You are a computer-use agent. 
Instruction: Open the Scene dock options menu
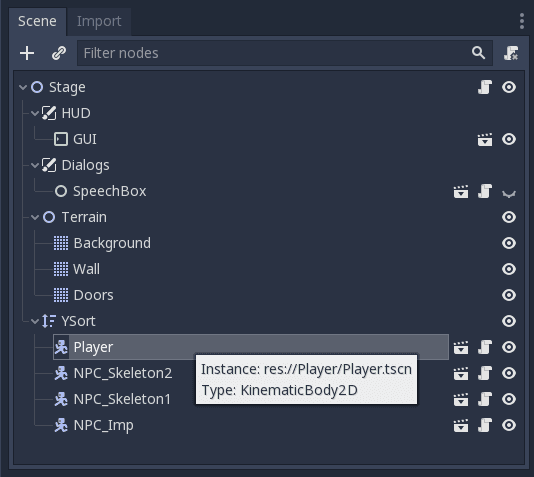[521, 21]
